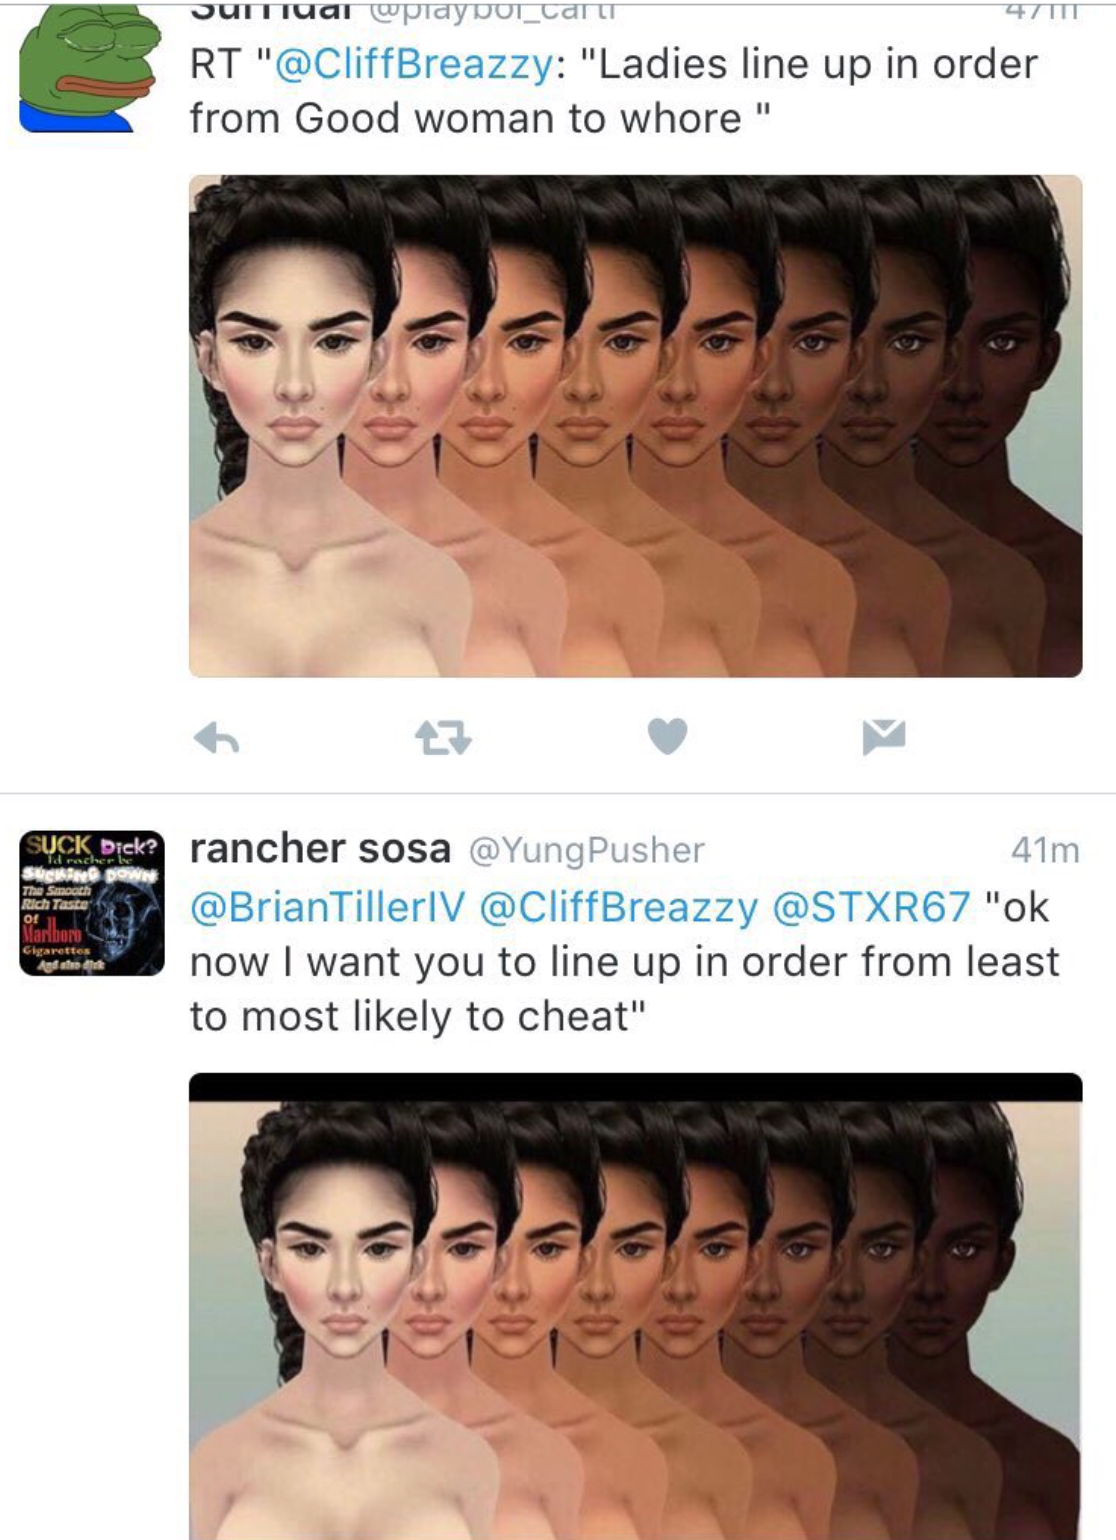Open the green frog profile avatar
The image size is (1116, 1540).
(90, 69)
